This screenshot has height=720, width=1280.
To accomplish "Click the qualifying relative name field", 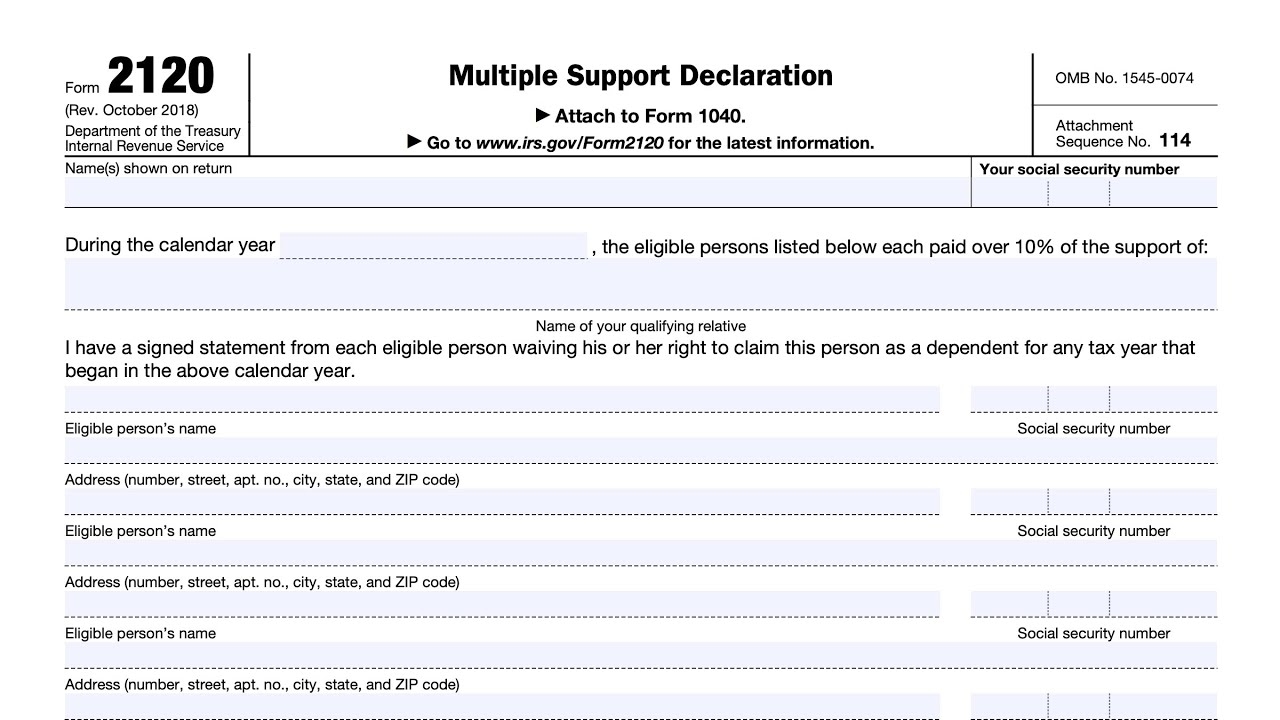I will tap(640, 284).
